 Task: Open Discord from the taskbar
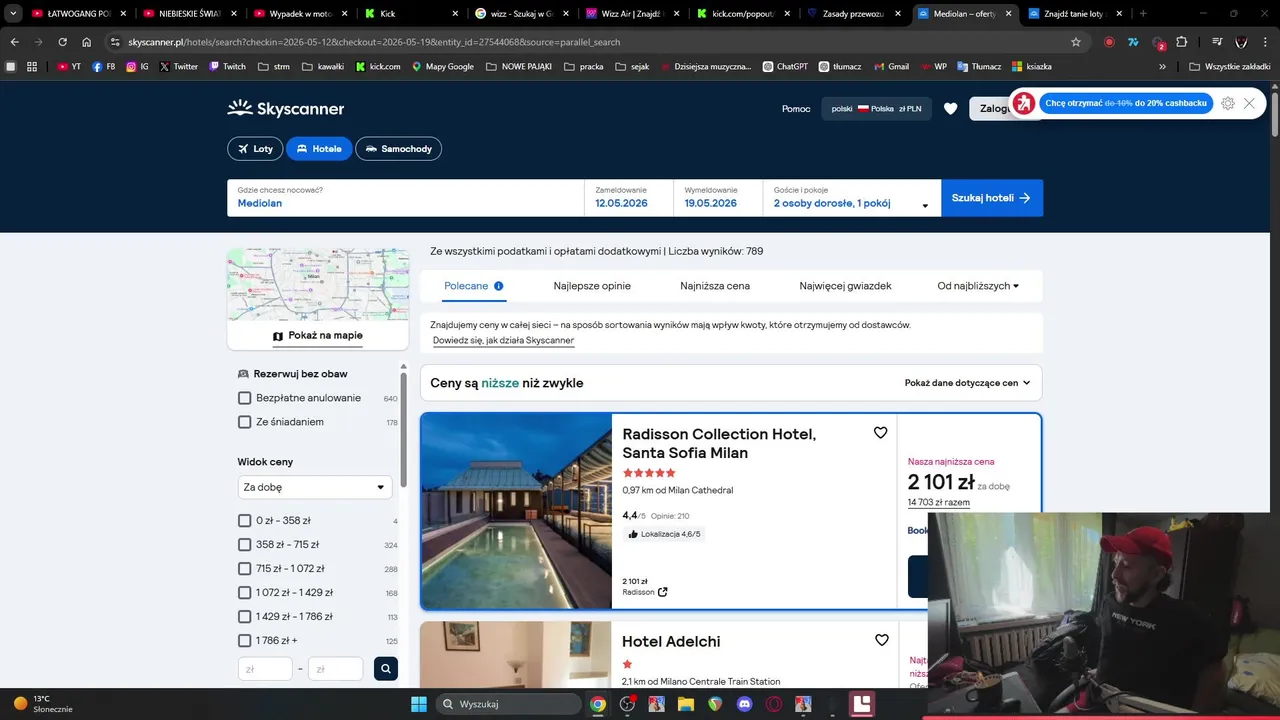tap(743, 704)
